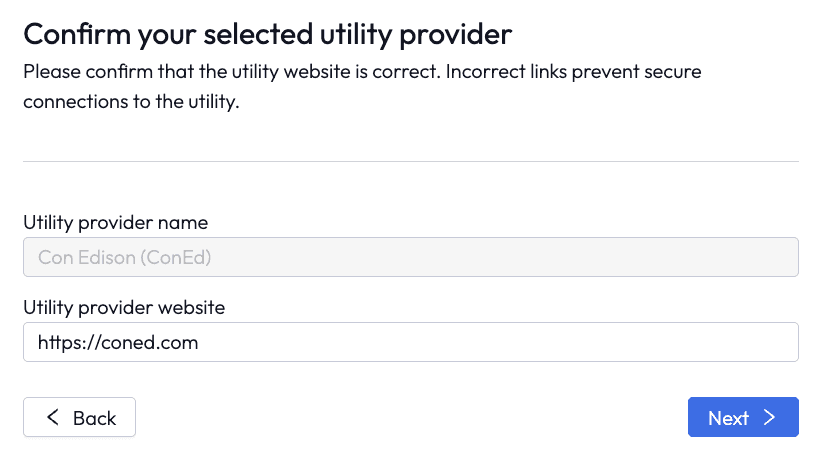
Task: Click the Con Edison (ConEd) greyed text
Action: [125, 258]
